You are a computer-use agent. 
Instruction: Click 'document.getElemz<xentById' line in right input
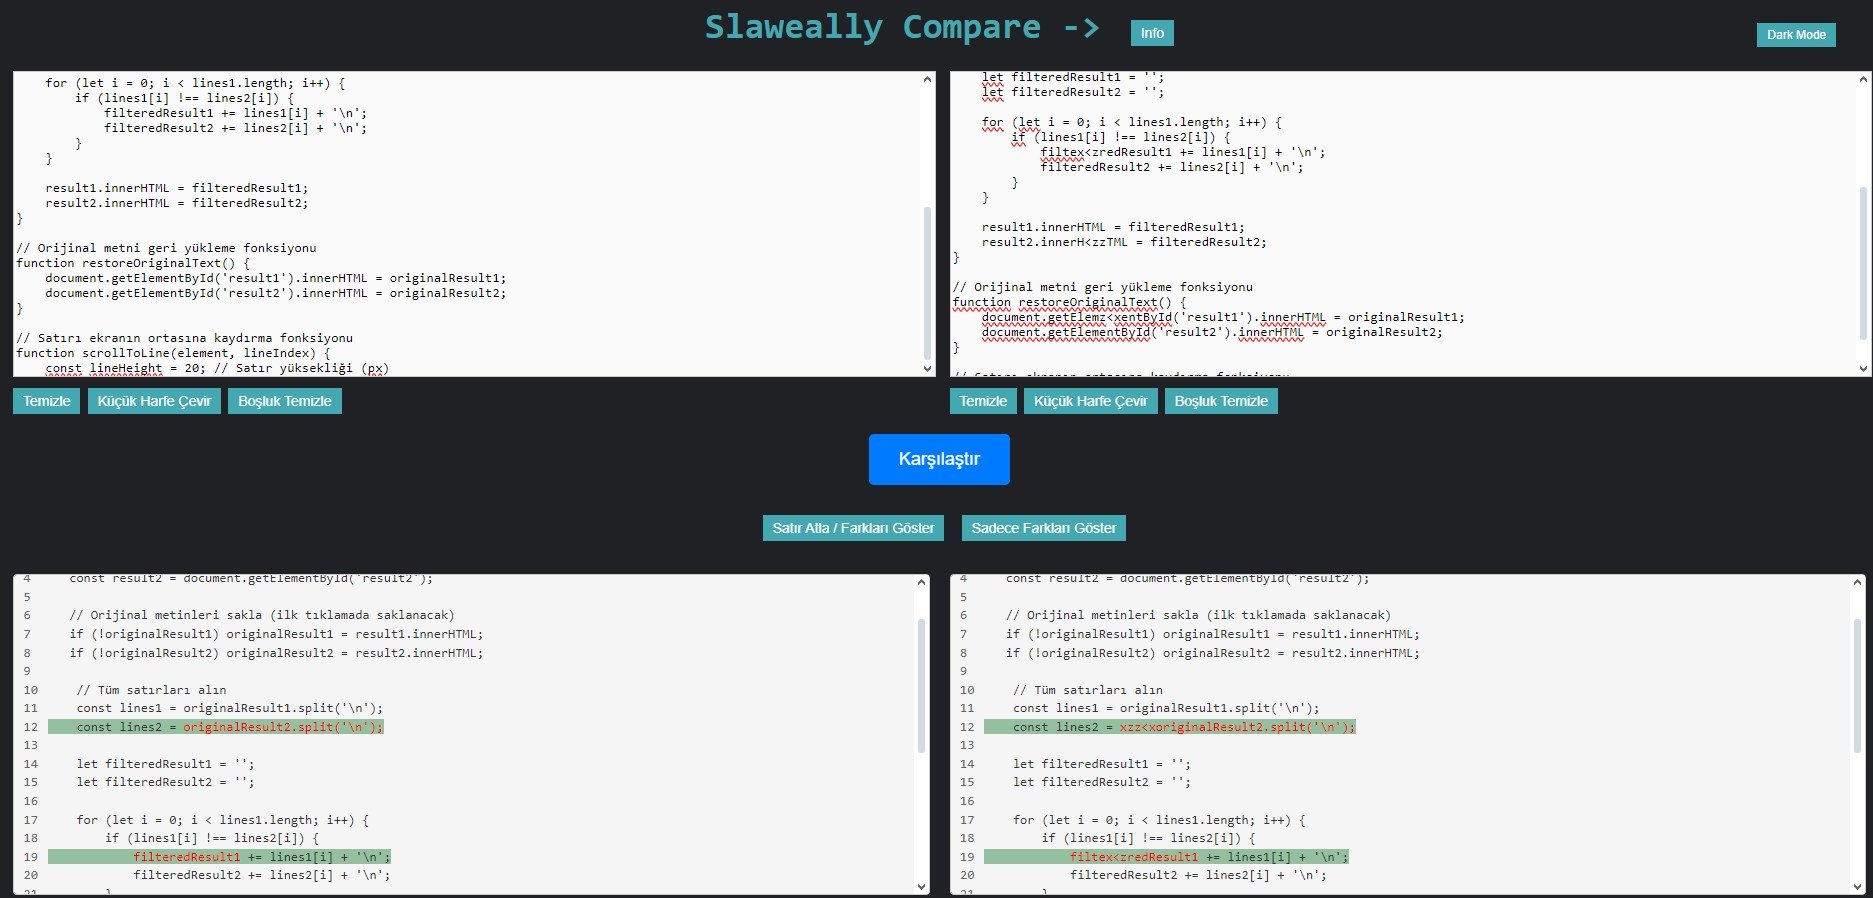point(1223,317)
